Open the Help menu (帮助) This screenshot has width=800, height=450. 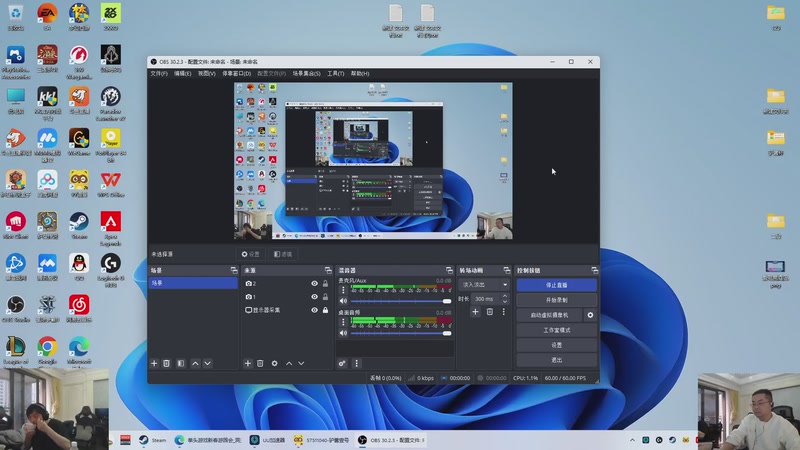tap(360, 73)
